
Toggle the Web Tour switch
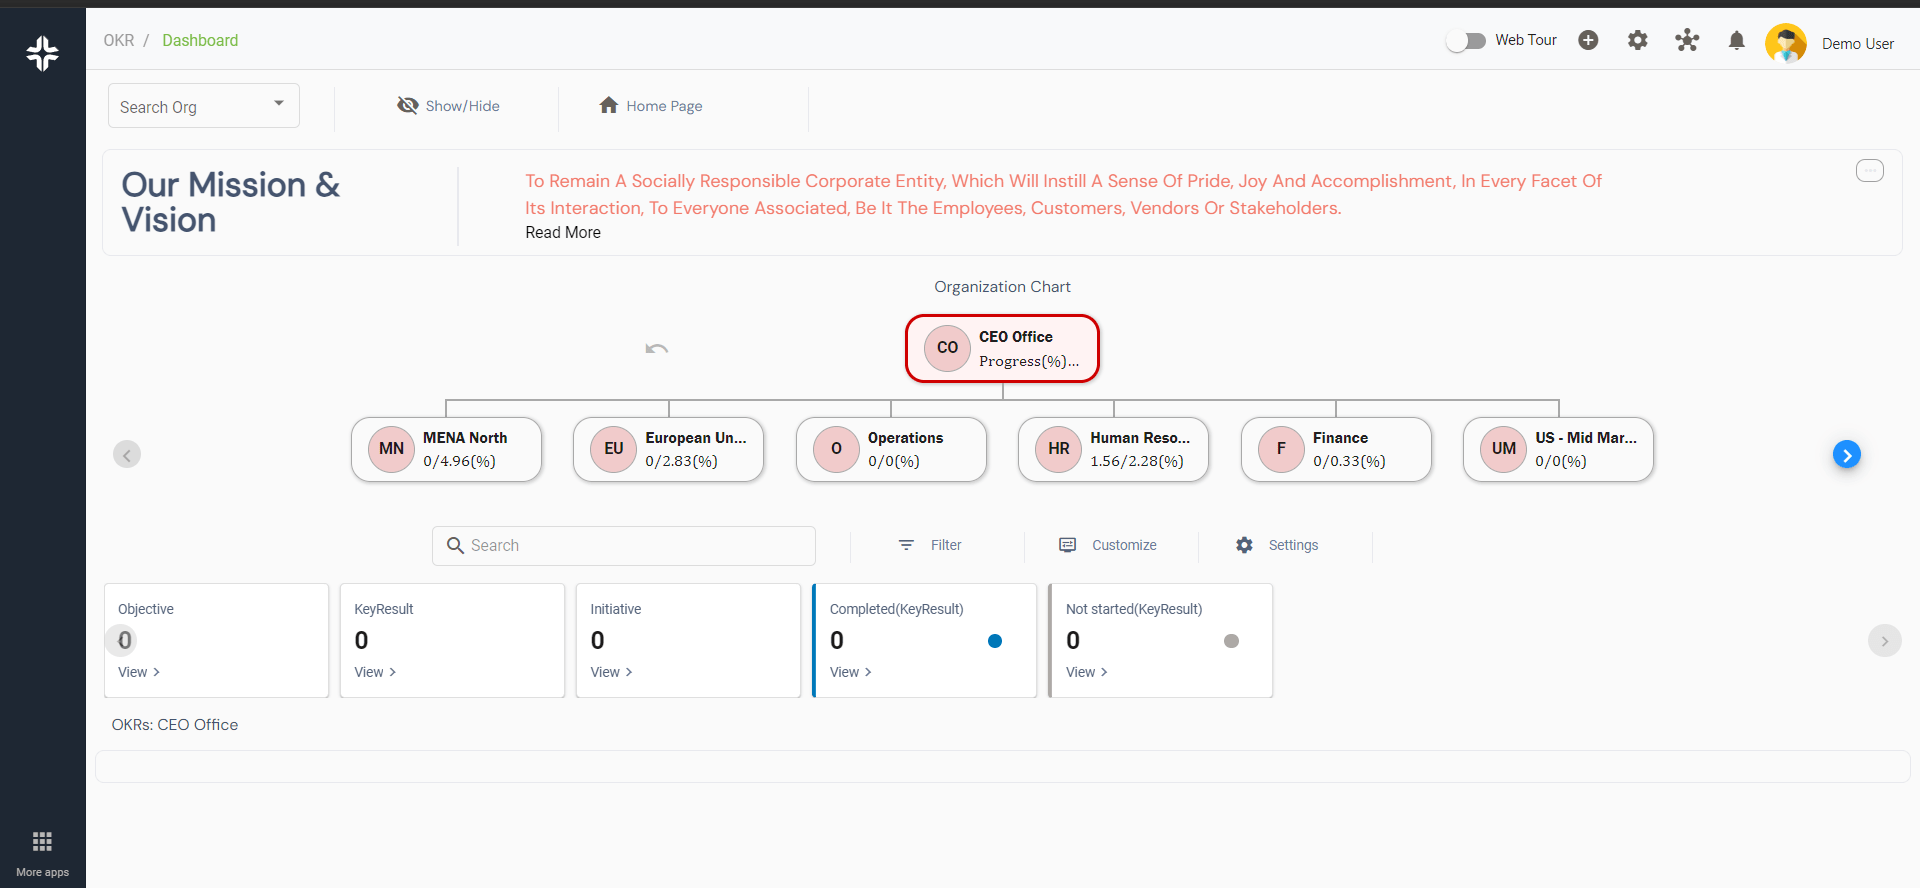pyautogui.click(x=1466, y=41)
